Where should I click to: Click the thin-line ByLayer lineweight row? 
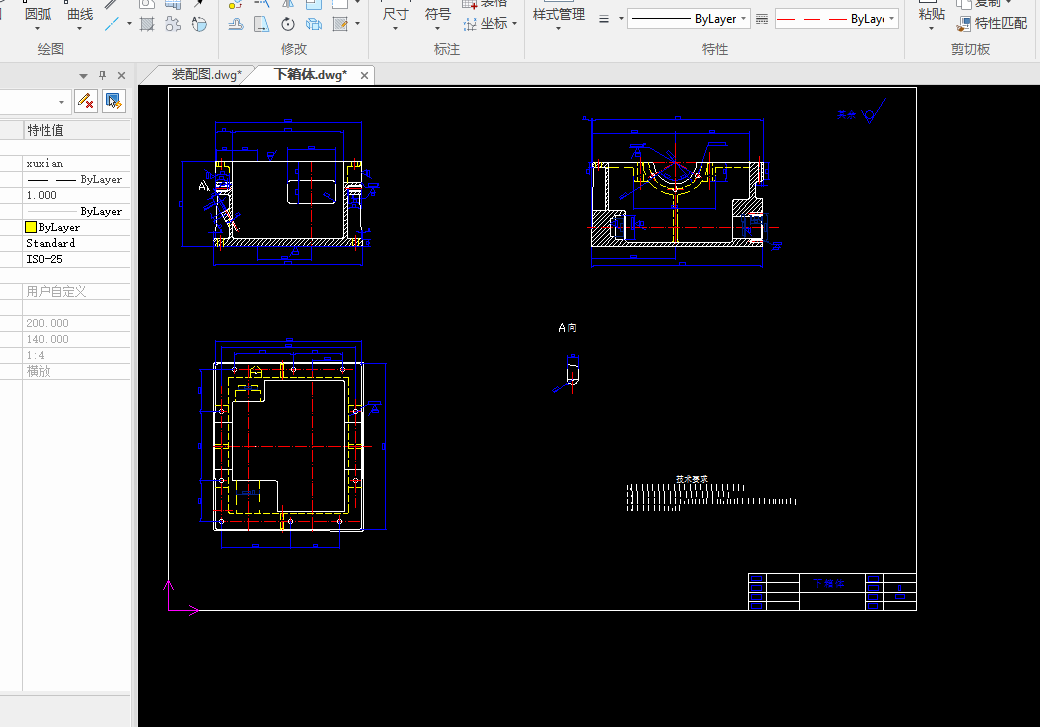[x=77, y=211]
